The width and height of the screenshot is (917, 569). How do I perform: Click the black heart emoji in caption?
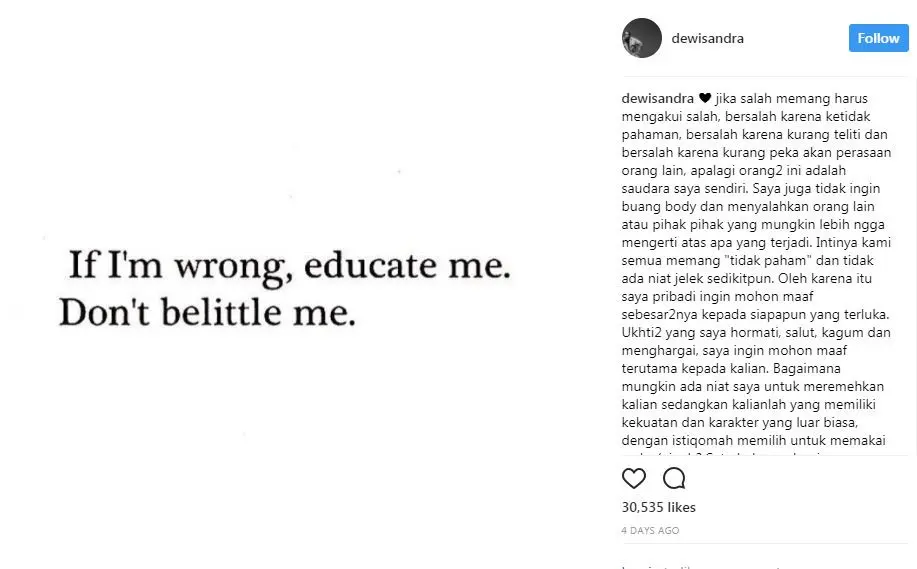click(705, 98)
